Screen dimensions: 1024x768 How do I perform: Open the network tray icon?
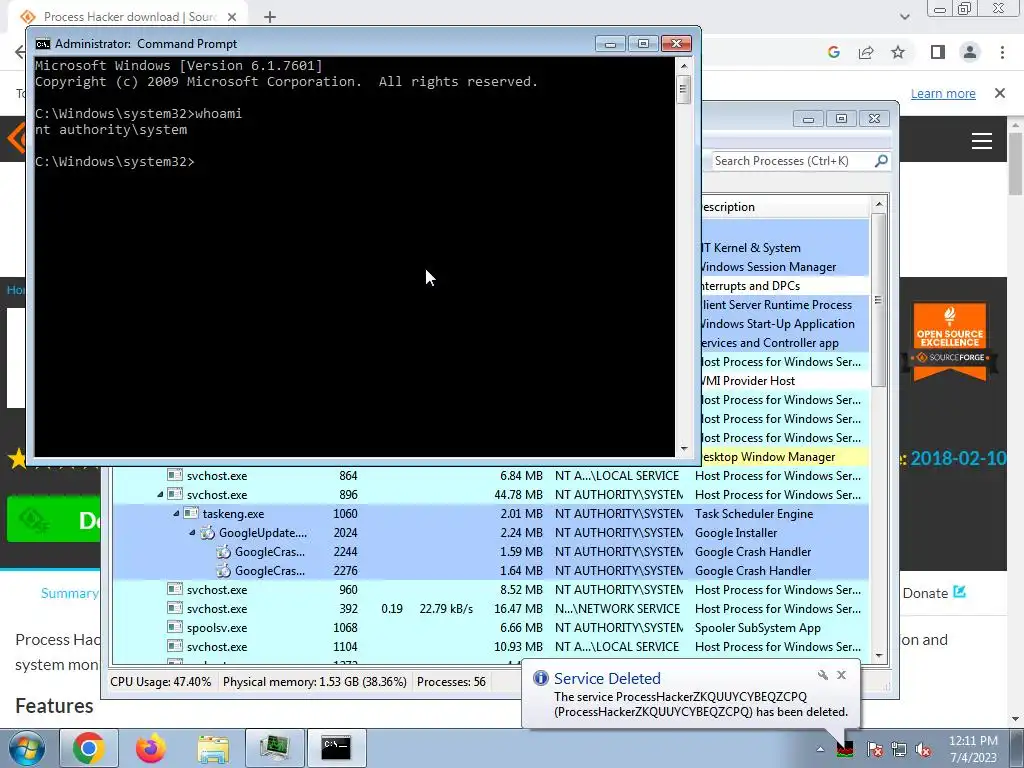899,749
